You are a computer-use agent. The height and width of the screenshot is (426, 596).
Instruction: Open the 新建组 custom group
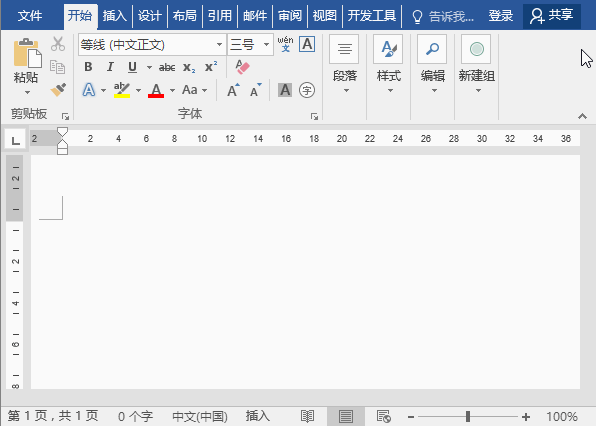click(477, 65)
